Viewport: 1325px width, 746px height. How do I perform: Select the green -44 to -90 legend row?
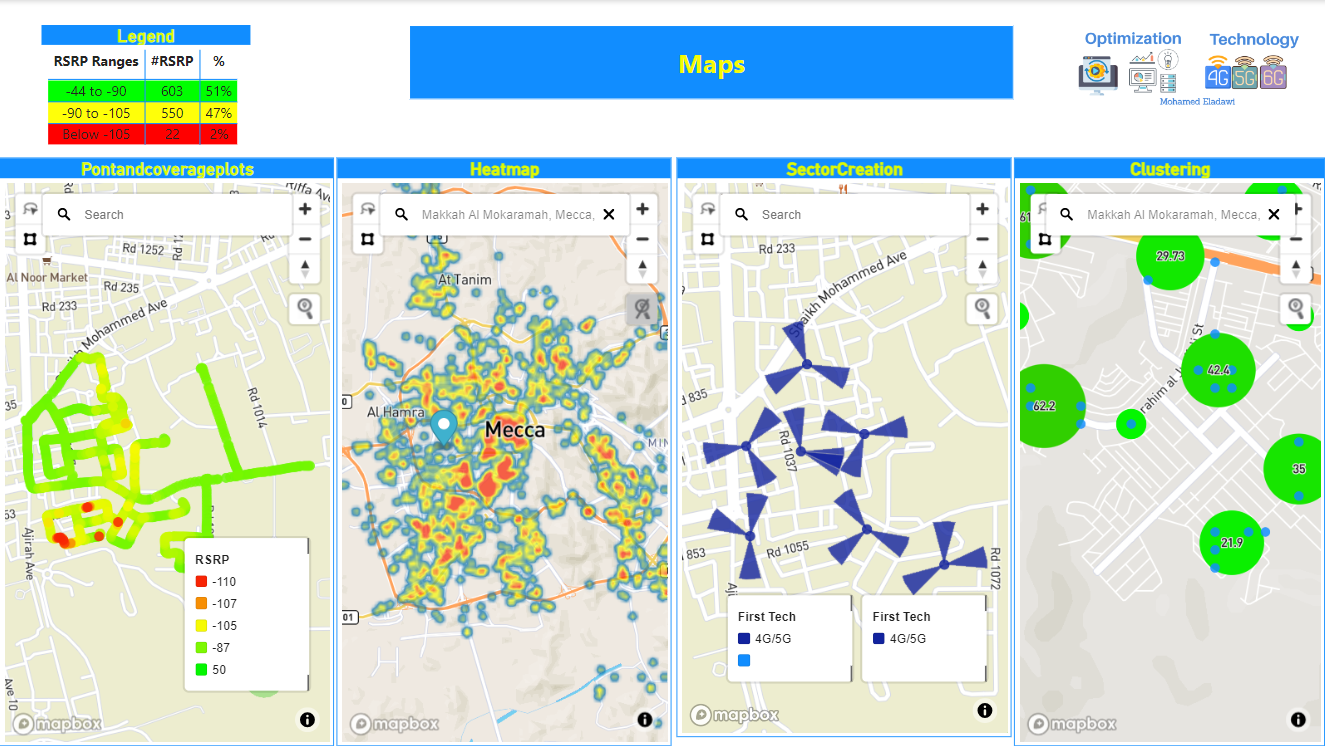[x=142, y=90]
